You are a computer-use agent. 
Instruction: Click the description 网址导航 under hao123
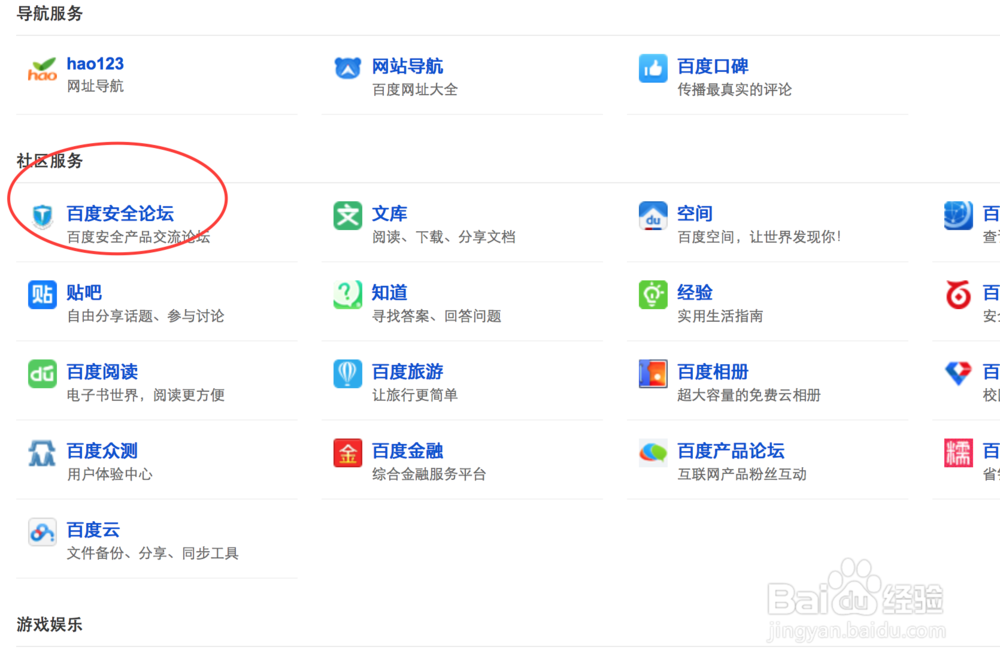pos(95,86)
